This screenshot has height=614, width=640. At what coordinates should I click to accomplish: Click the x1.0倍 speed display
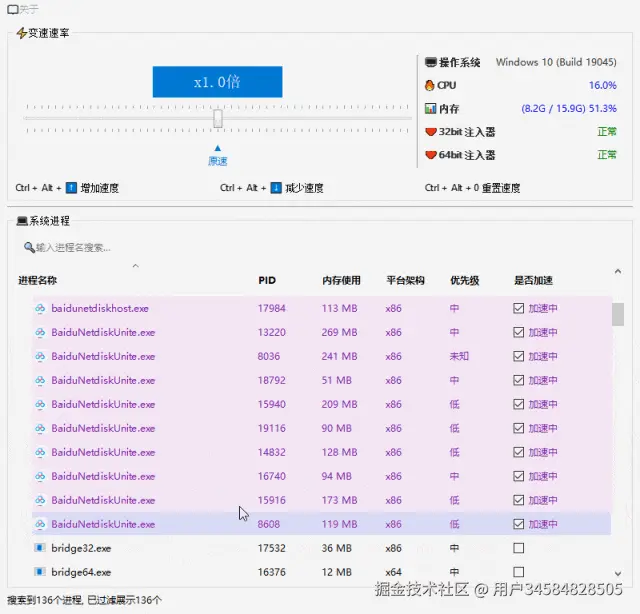click(218, 82)
